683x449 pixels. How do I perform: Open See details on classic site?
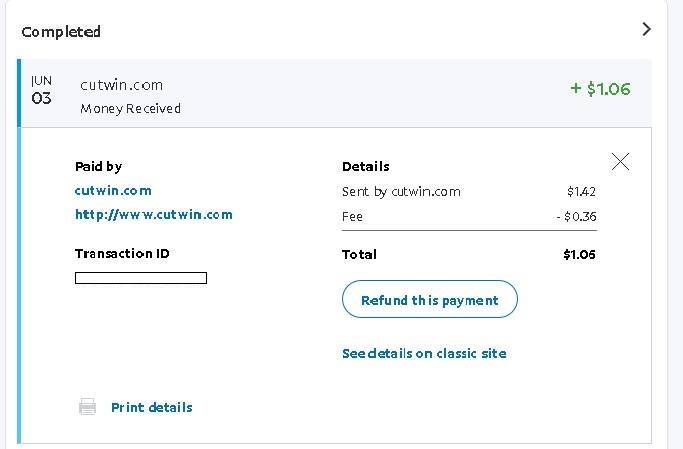424,353
